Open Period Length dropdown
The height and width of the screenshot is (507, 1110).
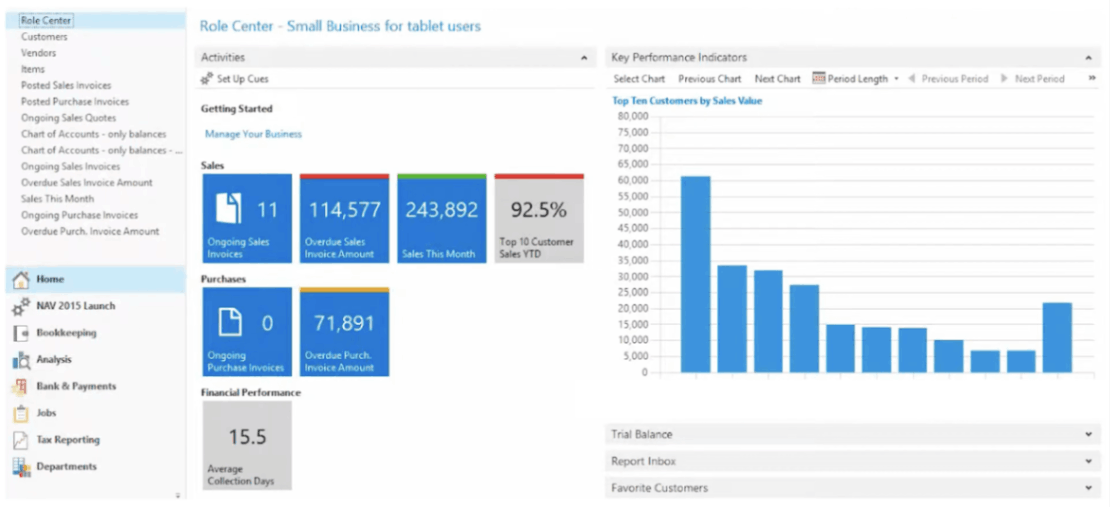click(896, 79)
